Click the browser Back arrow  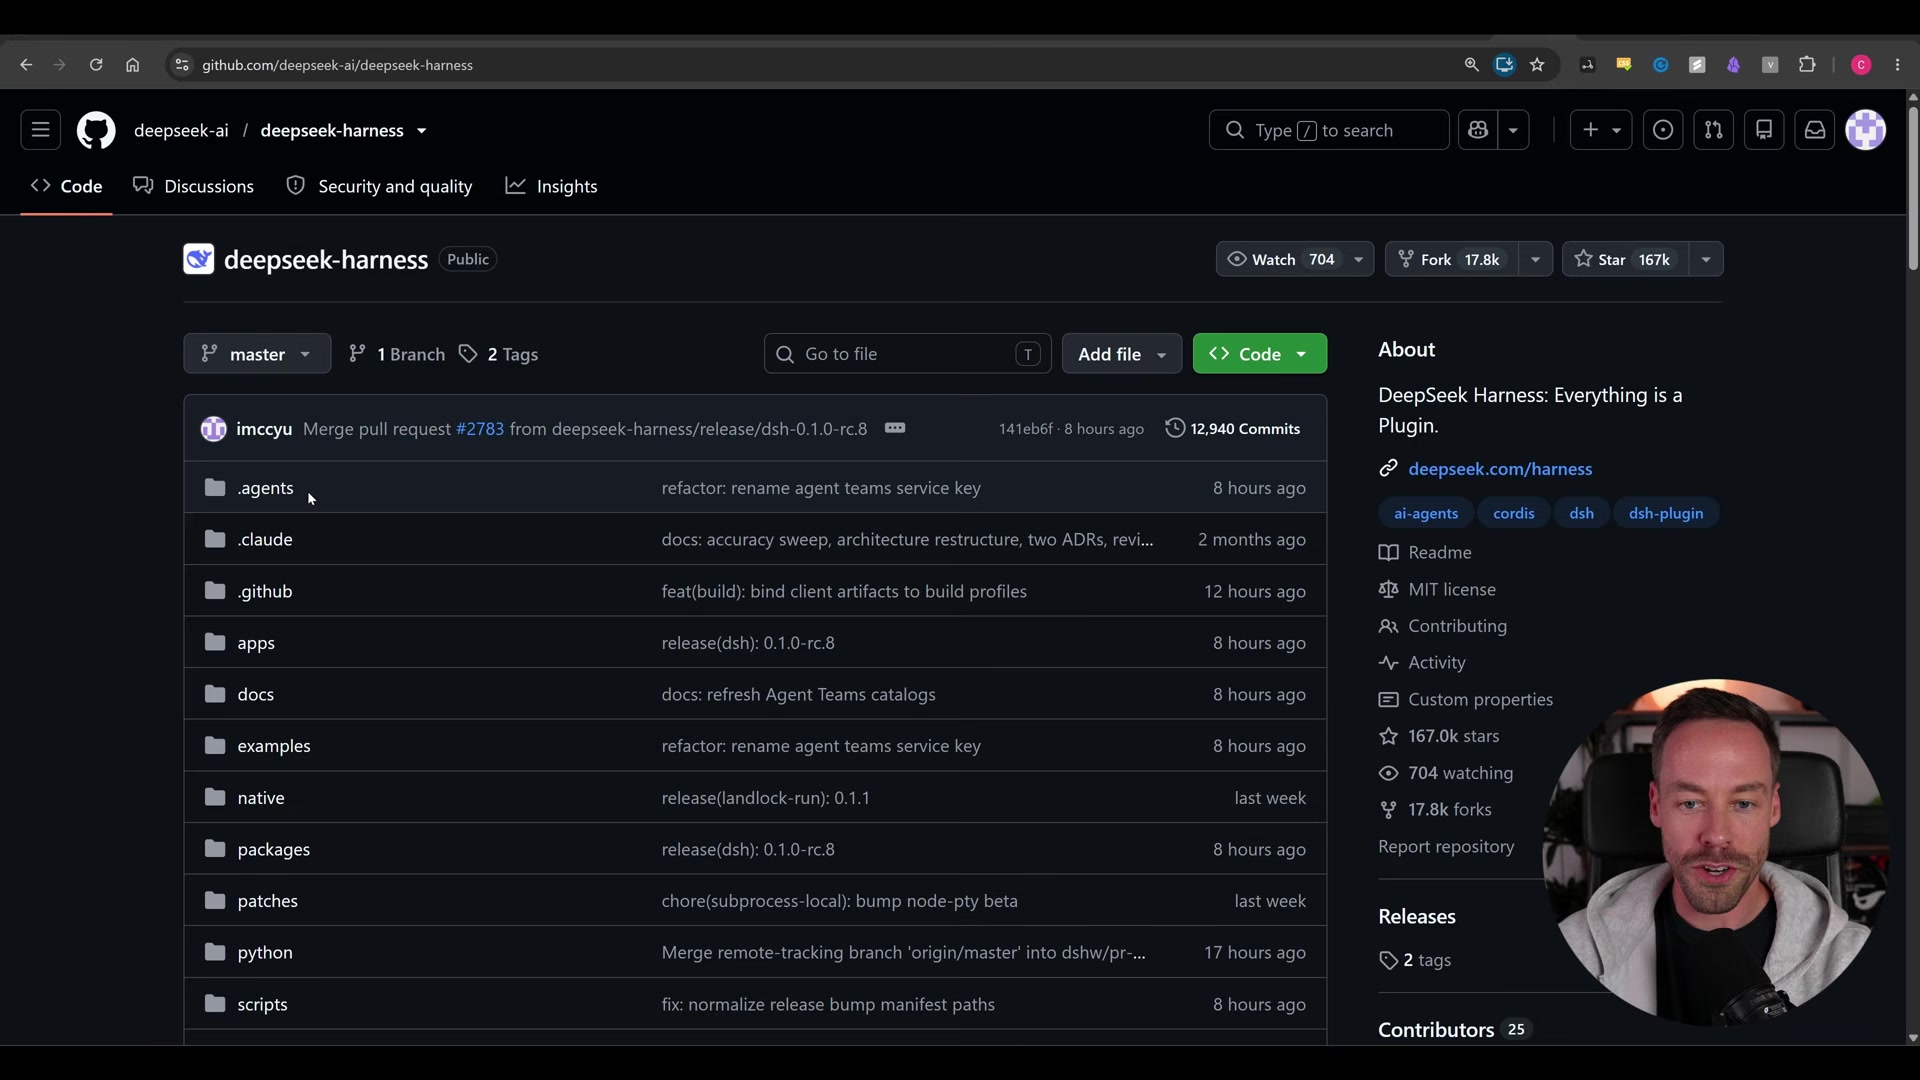[26, 65]
